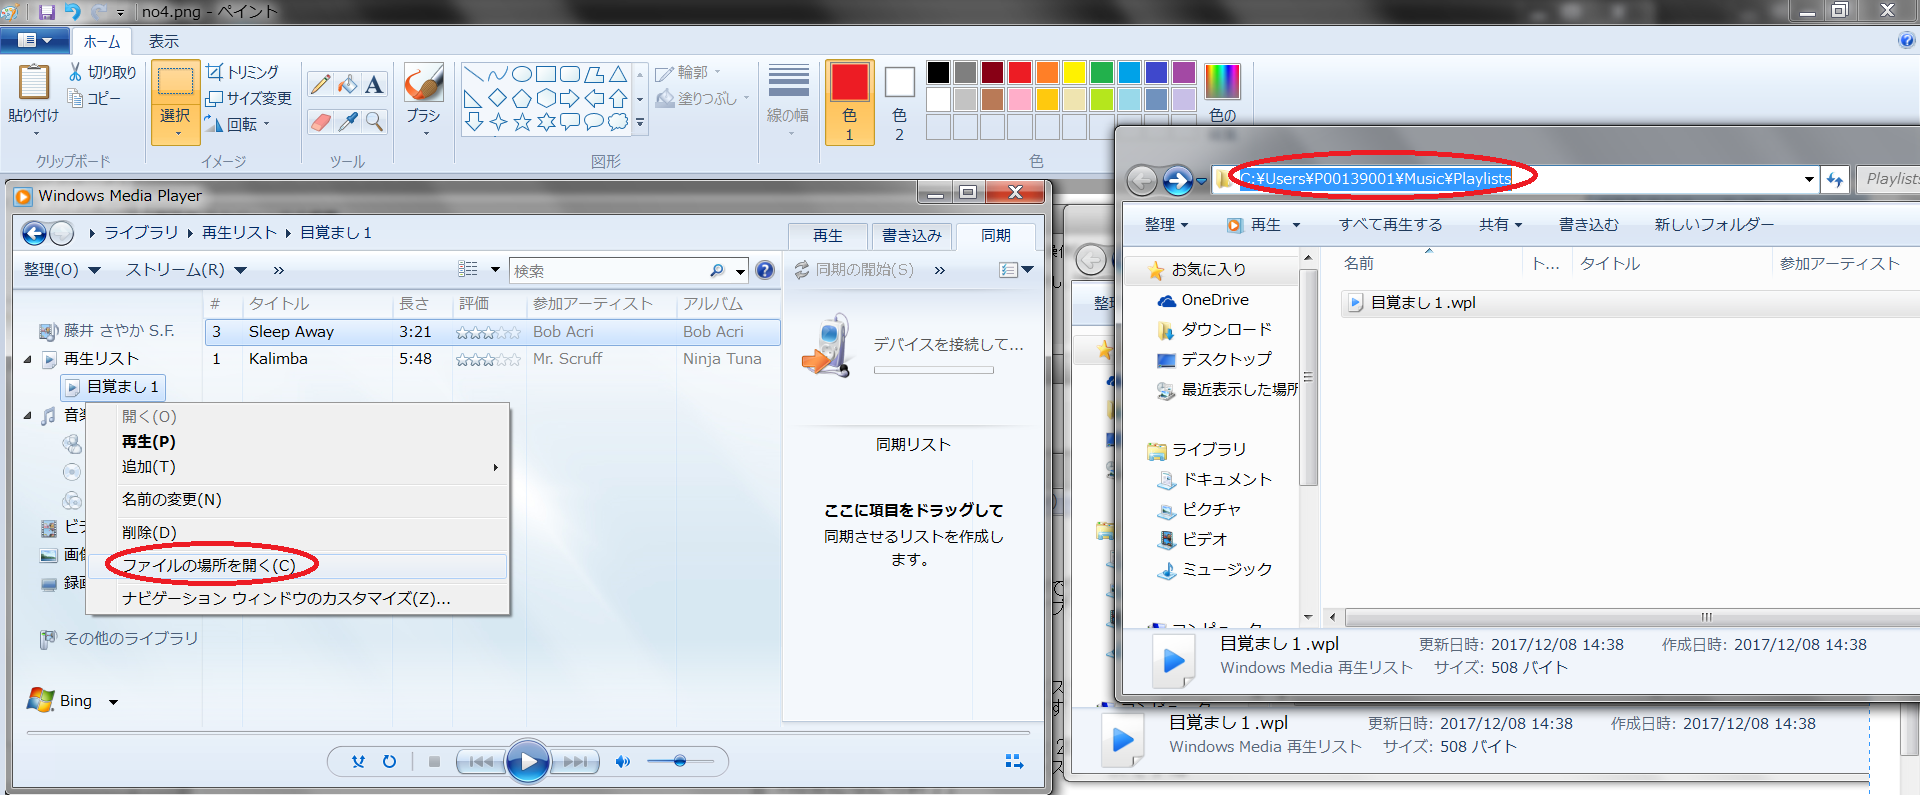Open the 書き込み tab in Media Player
The height and width of the screenshot is (795, 1930).
(911, 236)
